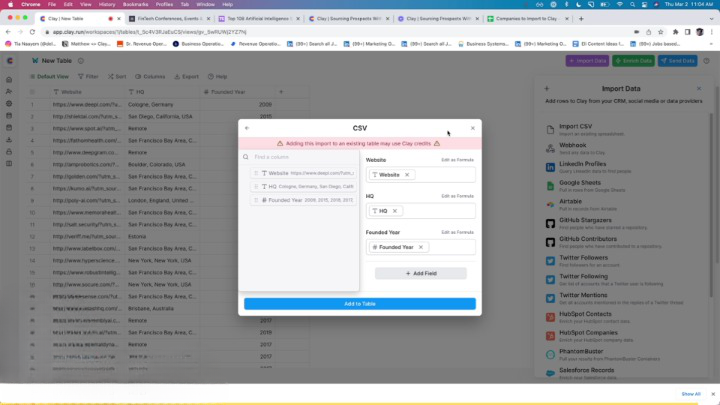The image size is (720, 405).
Task: Open a new browser tab
Action: (x=581, y=19)
